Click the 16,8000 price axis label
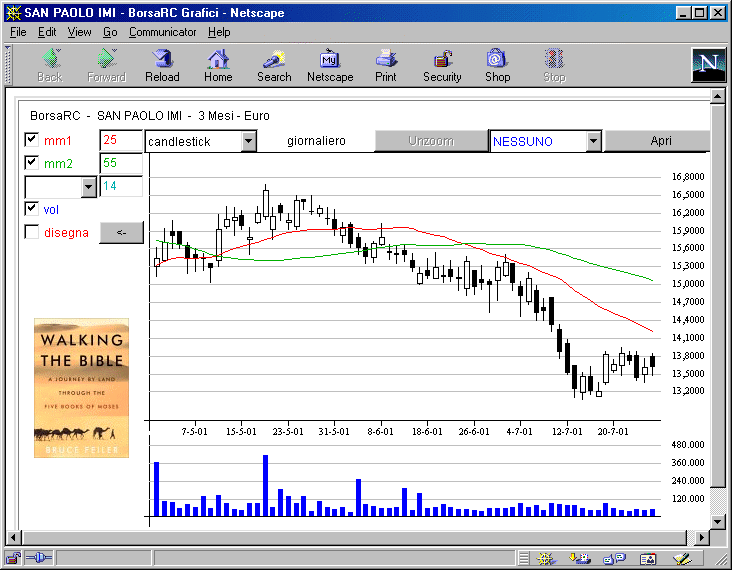Screen dimensions: 732x570 688,177
